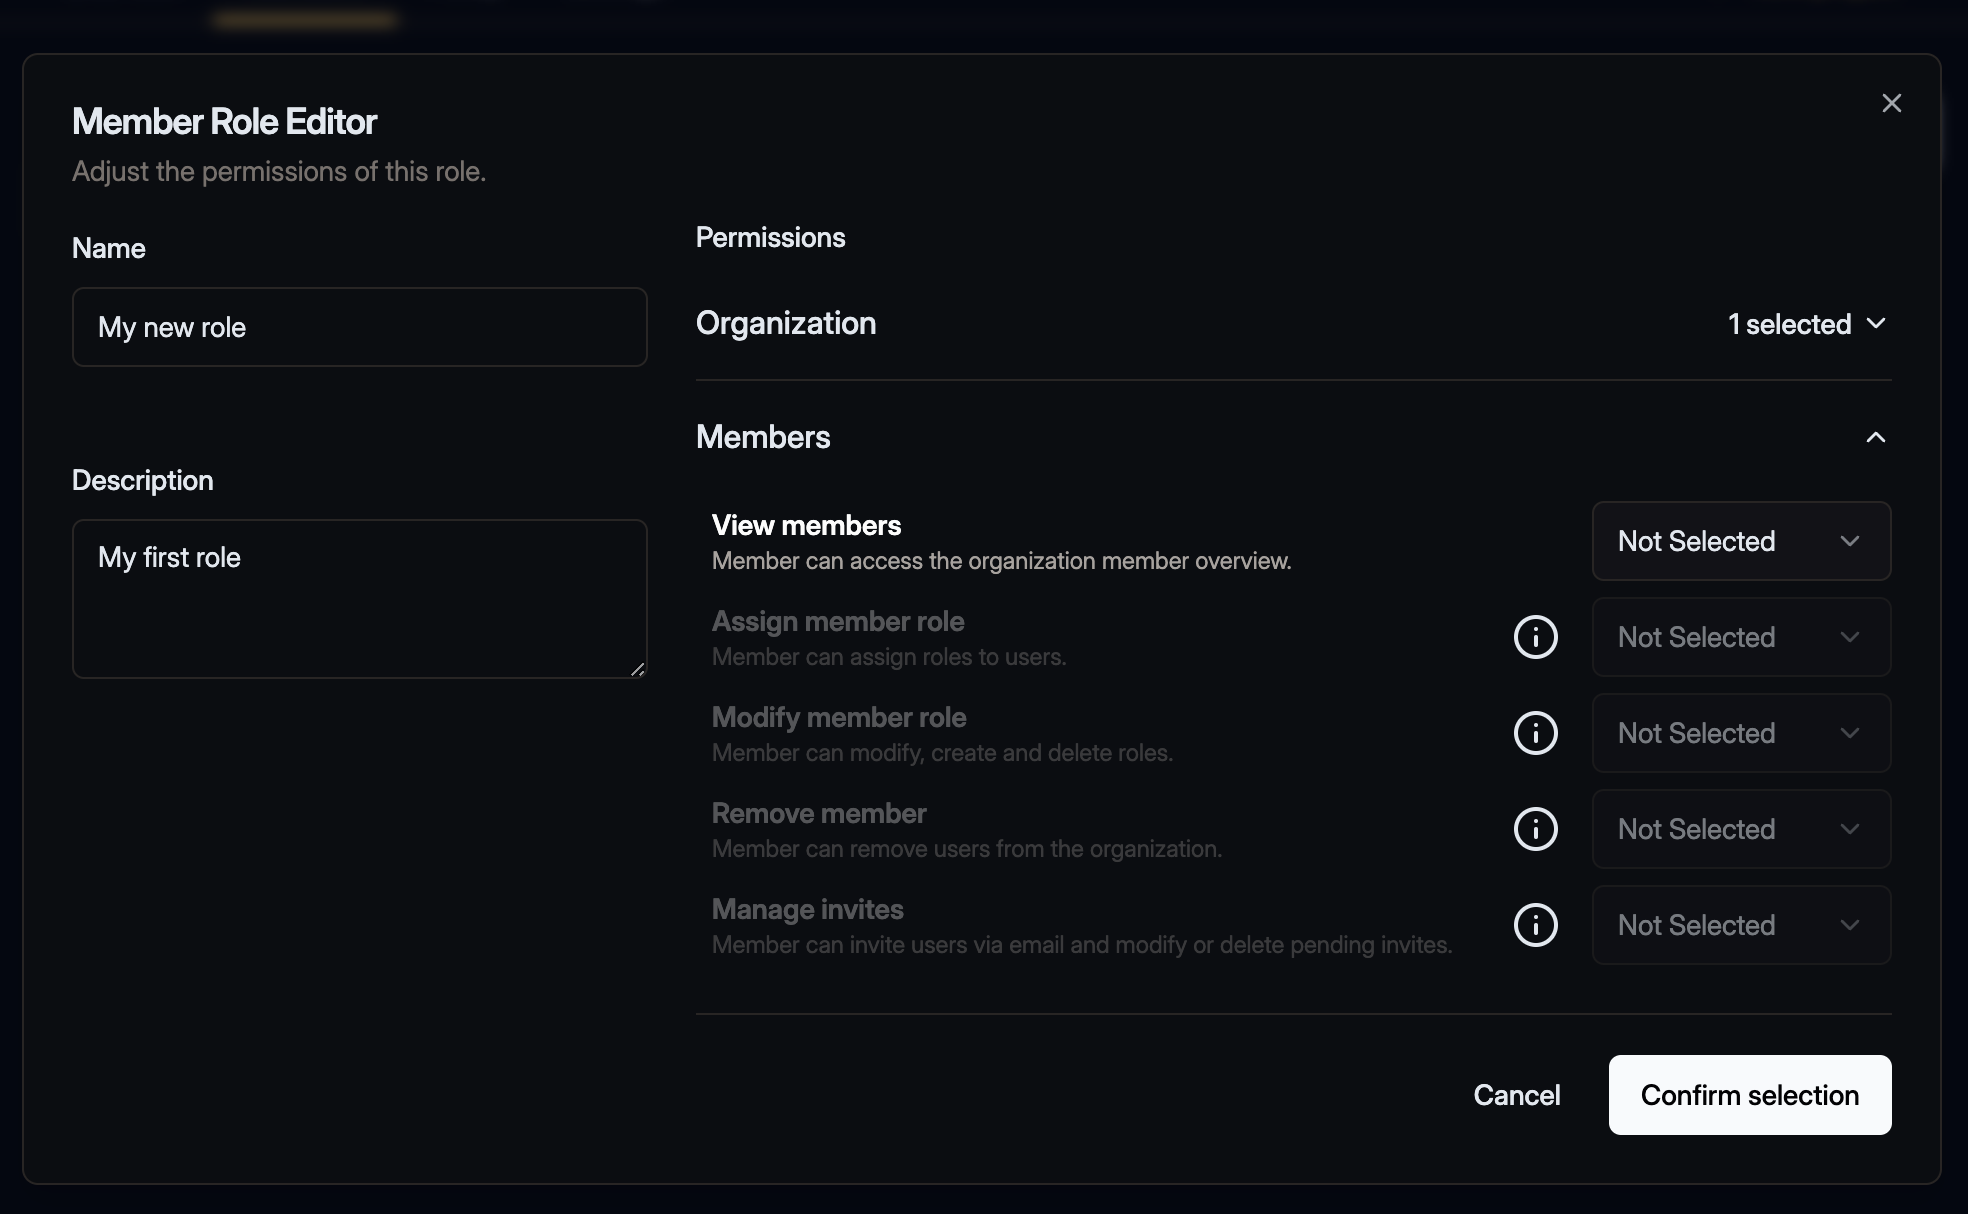Image resolution: width=1968 pixels, height=1214 pixels.
Task: Click the Confirm selection button
Action: 1749,1095
